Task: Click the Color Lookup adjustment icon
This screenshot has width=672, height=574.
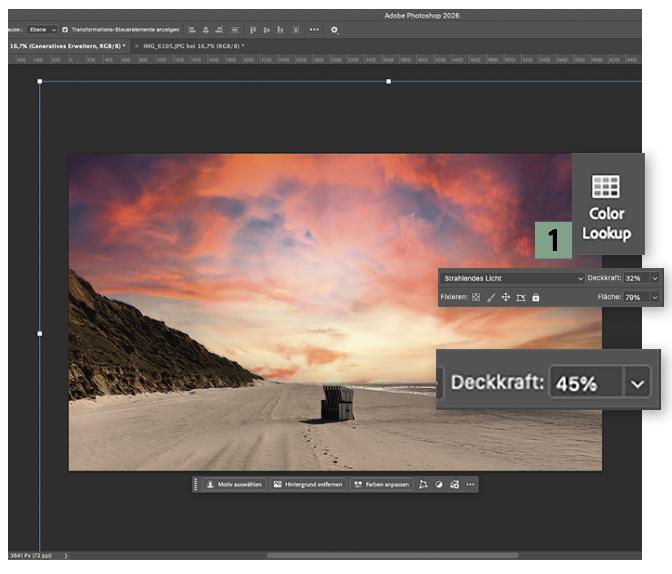Action: [x=606, y=187]
